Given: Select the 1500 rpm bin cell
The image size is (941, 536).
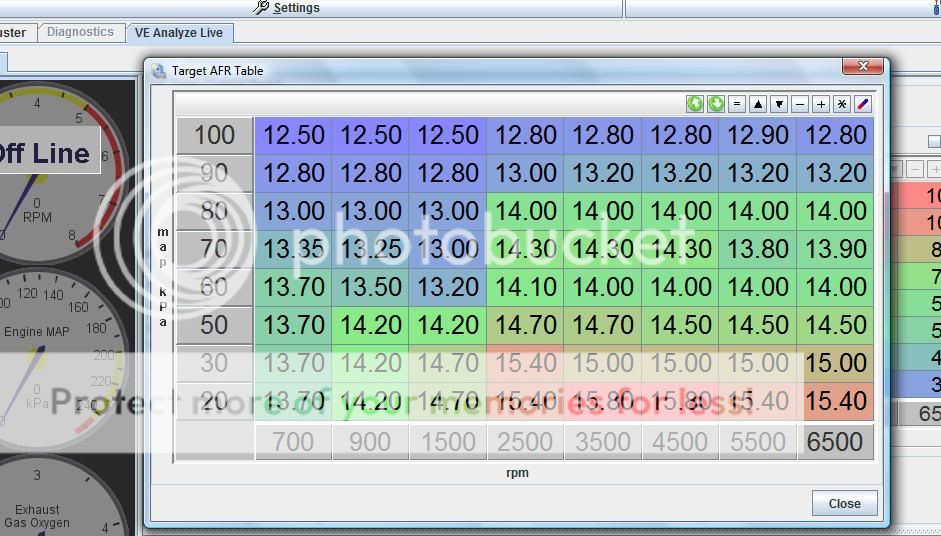Looking at the screenshot, I should tap(448, 442).
